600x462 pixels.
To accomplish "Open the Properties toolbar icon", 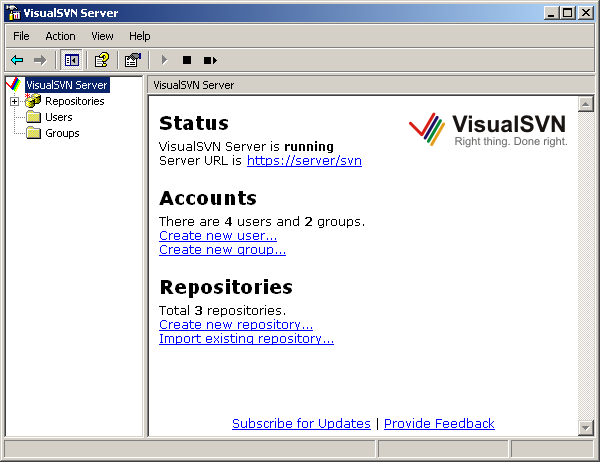I will click(x=133, y=60).
